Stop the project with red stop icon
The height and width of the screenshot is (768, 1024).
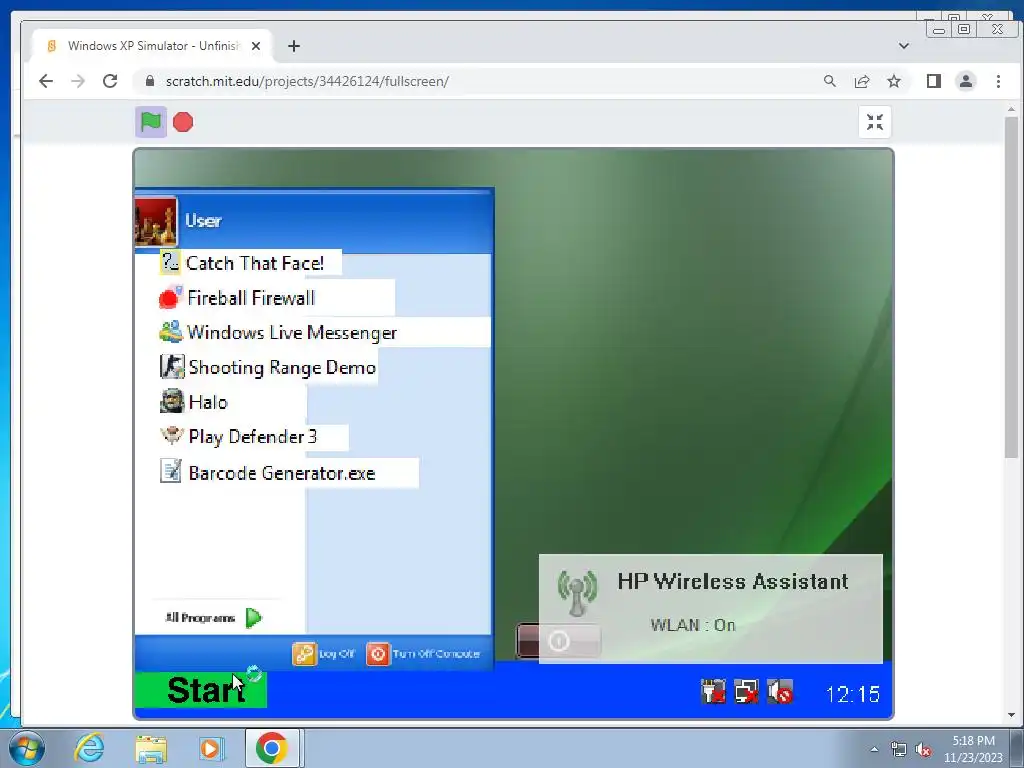(183, 122)
